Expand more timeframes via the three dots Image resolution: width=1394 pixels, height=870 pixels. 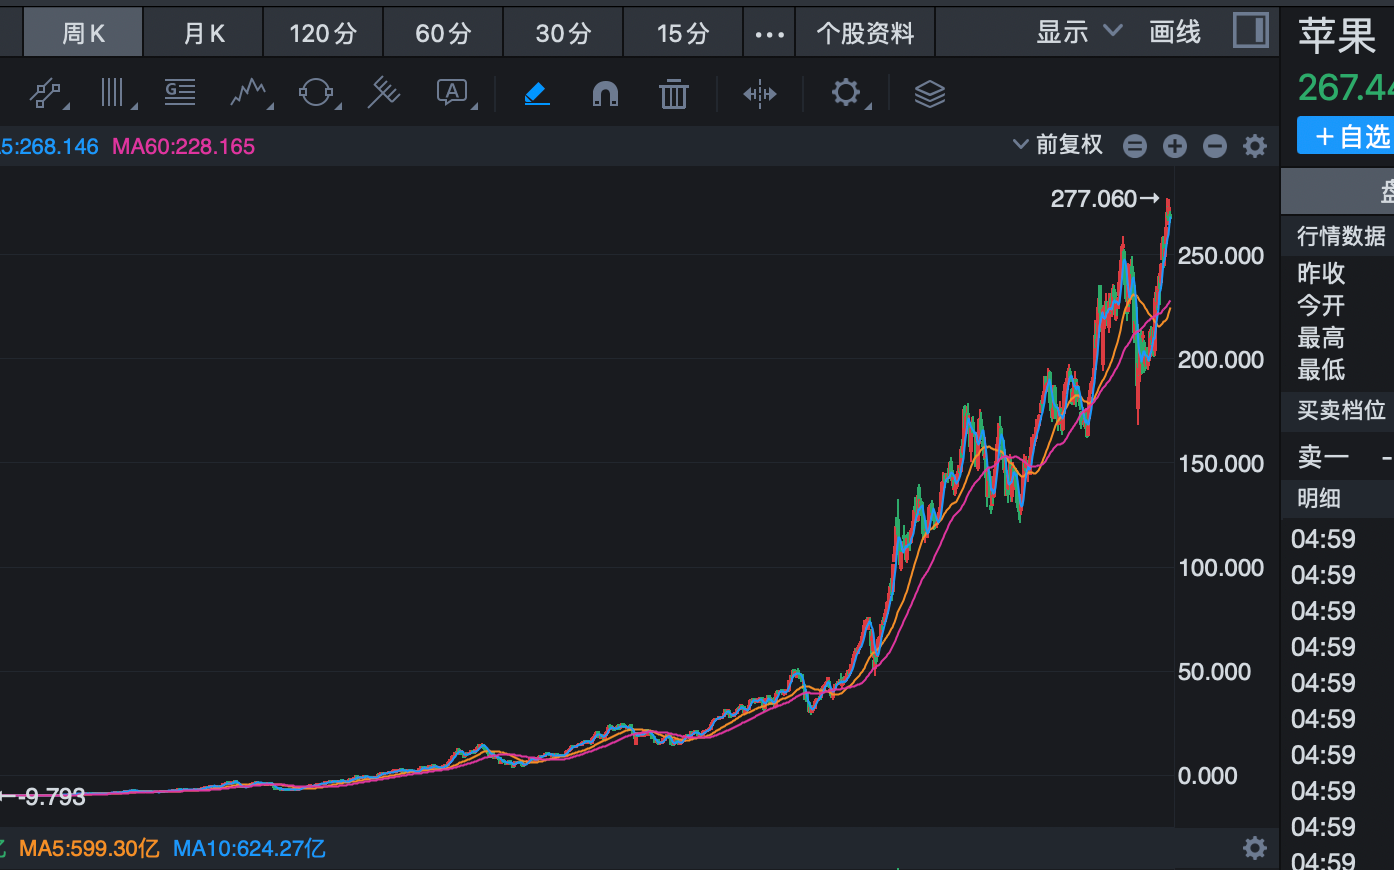[769, 34]
